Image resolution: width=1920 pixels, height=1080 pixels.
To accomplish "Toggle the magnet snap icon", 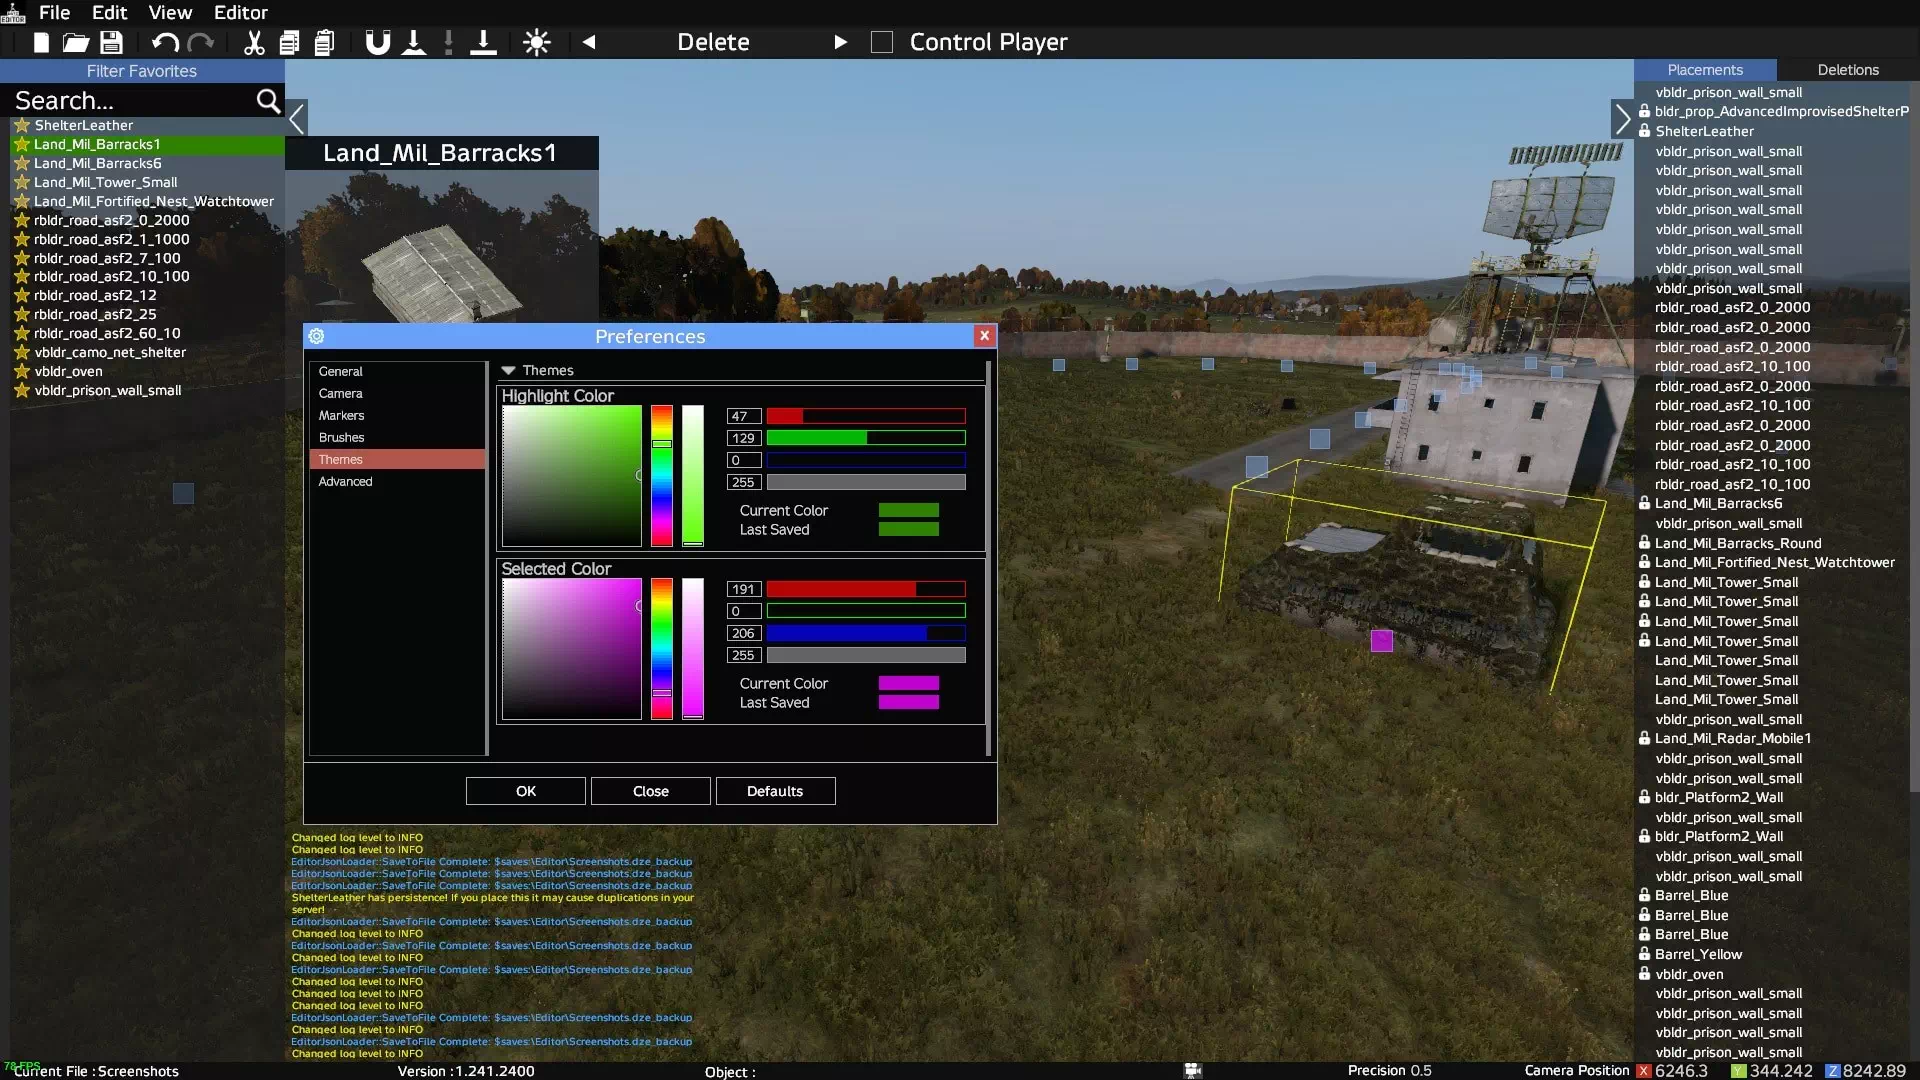I will (377, 42).
